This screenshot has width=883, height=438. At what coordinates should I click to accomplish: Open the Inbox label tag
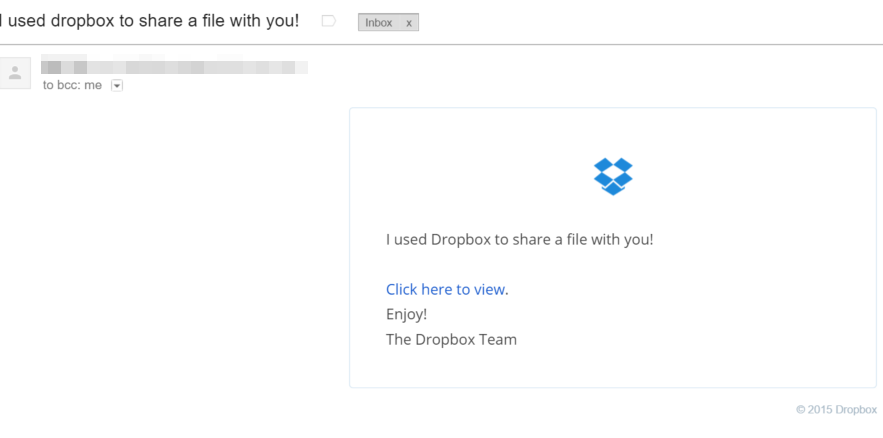[x=379, y=23]
